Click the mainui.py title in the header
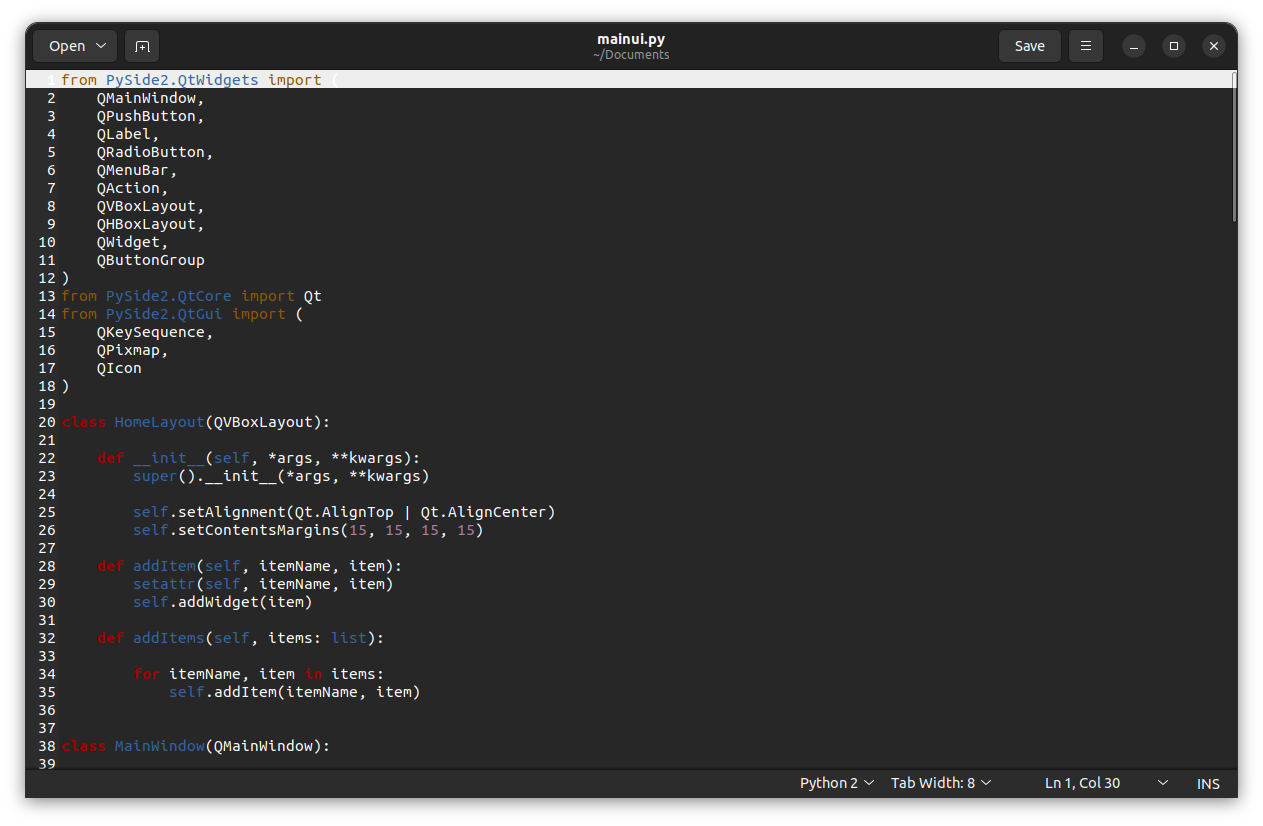The width and height of the screenshot is (1263, 826). coord(631,38)
